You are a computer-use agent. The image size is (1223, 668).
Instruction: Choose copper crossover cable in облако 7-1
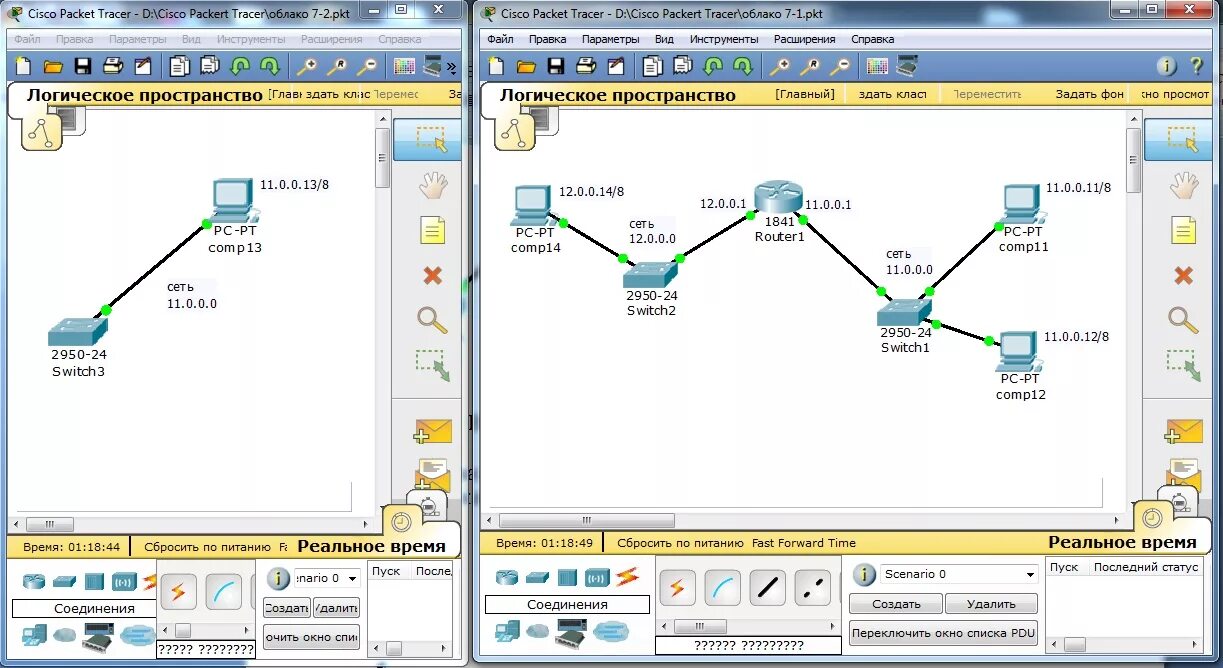pyautogui.click(x=813, y=588)
